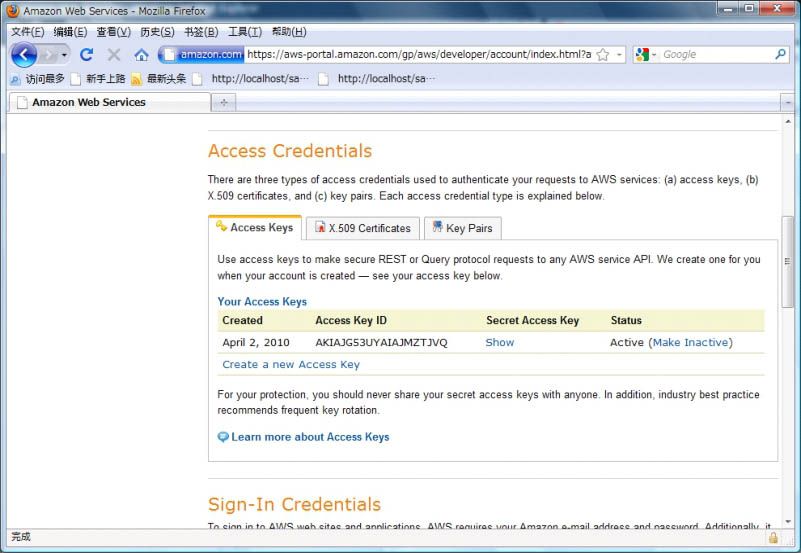Viewport: 801px width, 553px height.
Task: Open the 最新头条 feed bookmark
Action: tap(159, 79)
